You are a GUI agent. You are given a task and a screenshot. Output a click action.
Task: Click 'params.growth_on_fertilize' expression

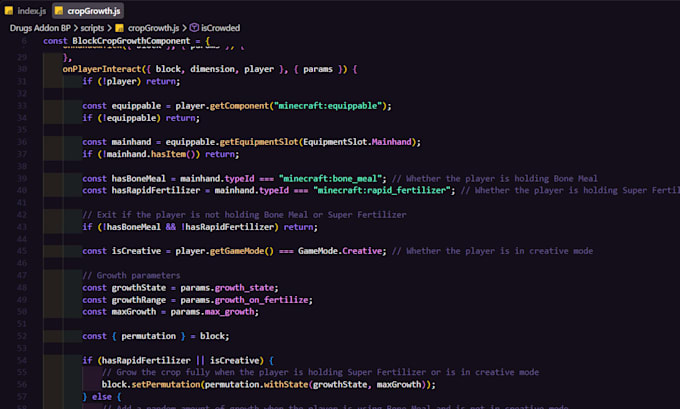(x=244, y=300)
